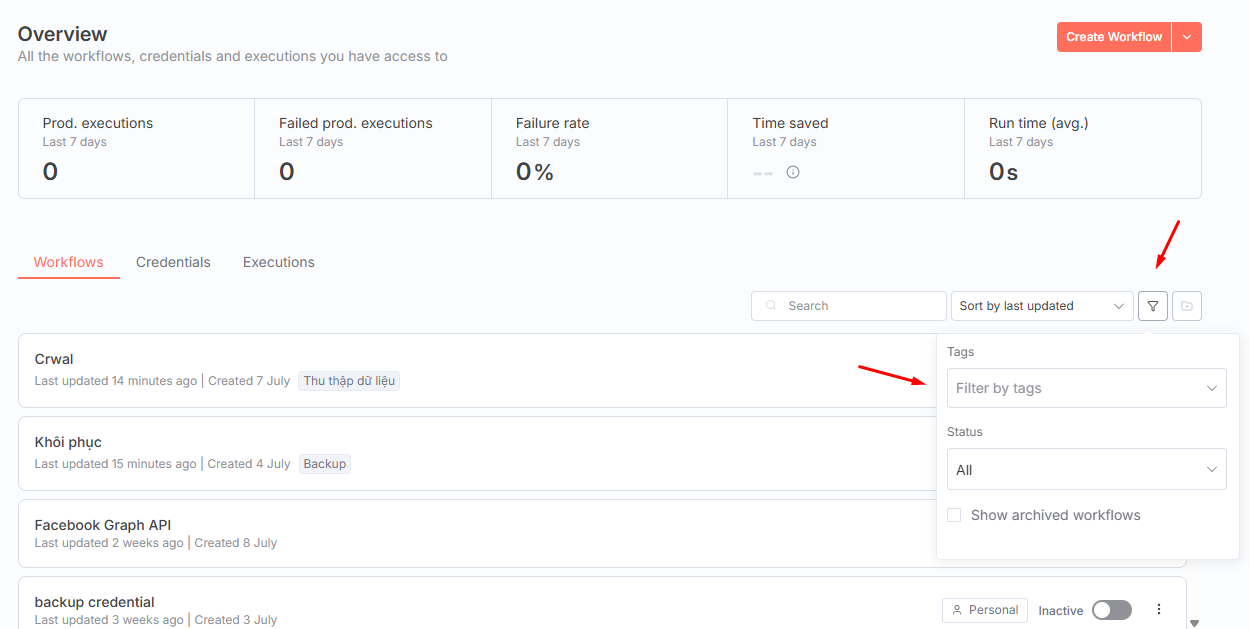1250x629 pixels.
Task: Open three-dot menu for backup credential
Action: click(1159, 609)
